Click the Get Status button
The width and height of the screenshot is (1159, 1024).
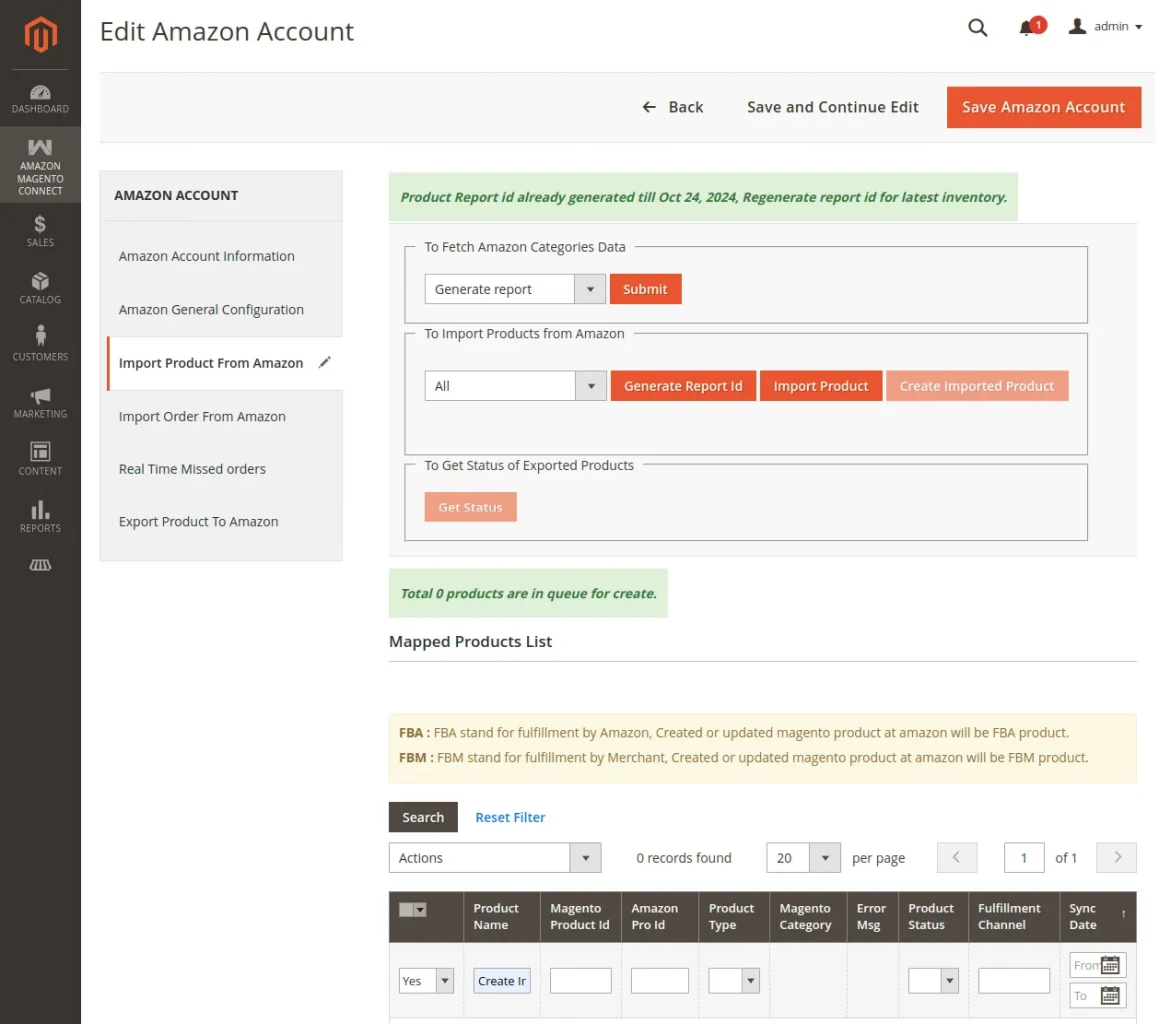click(x=470, y=507)
